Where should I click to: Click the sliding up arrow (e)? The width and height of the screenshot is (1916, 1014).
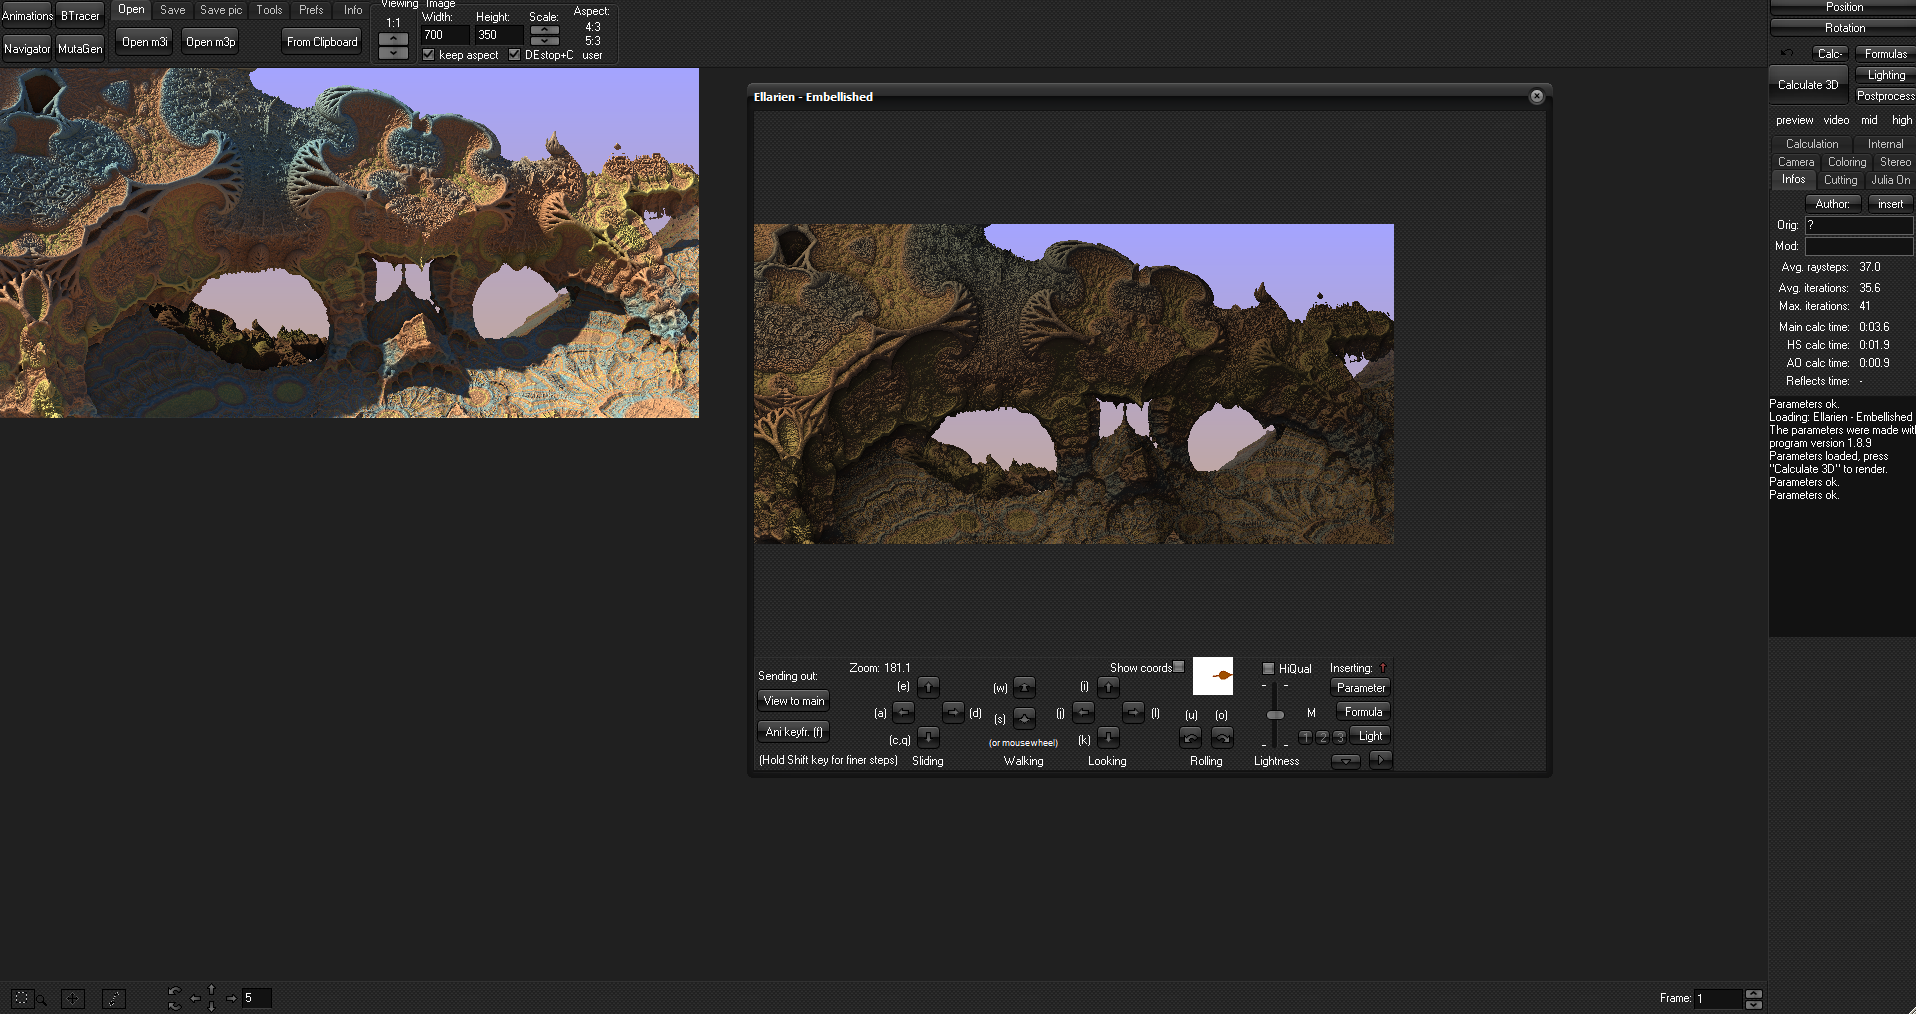pos(928,687)
